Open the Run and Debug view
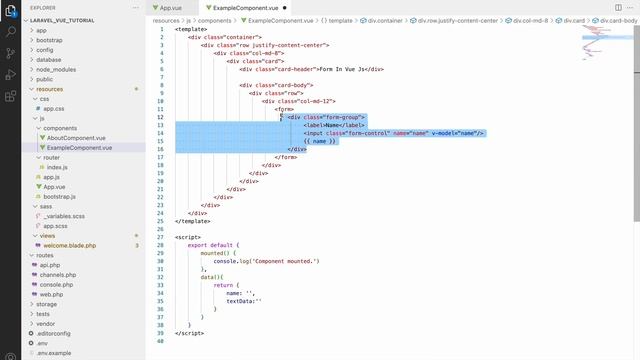Viewport: 640px width, 360px height. [11, 75]
